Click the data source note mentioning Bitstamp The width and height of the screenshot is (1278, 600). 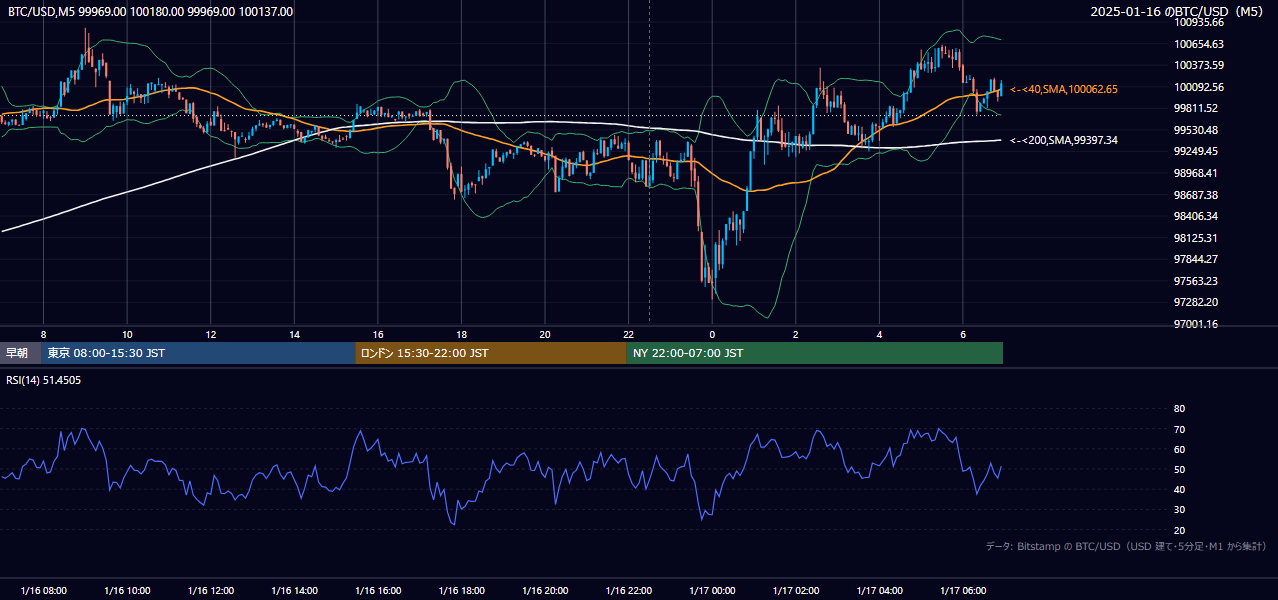coord(1126,546)
